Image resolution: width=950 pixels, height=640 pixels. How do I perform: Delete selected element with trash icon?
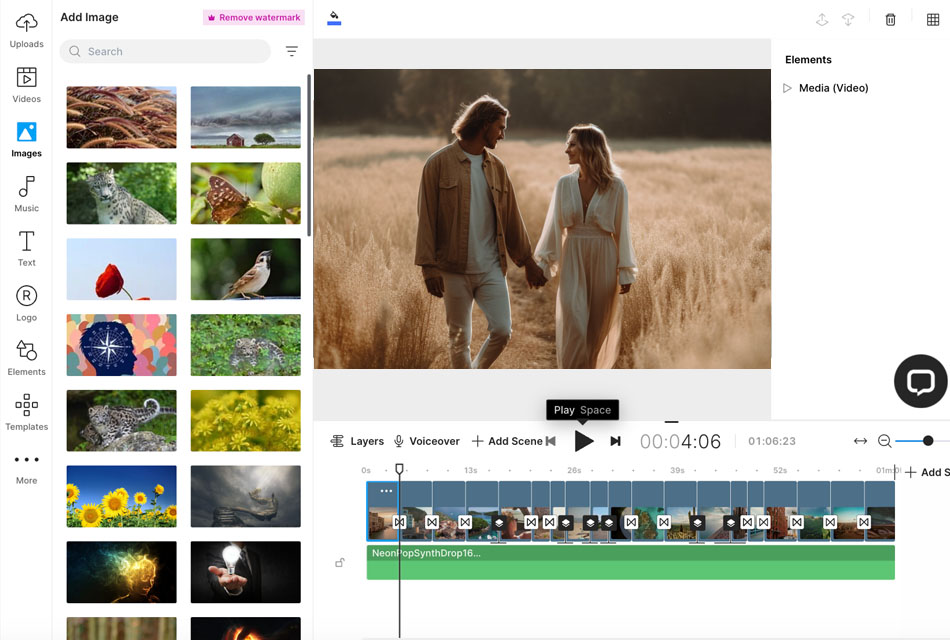point(890,20)
